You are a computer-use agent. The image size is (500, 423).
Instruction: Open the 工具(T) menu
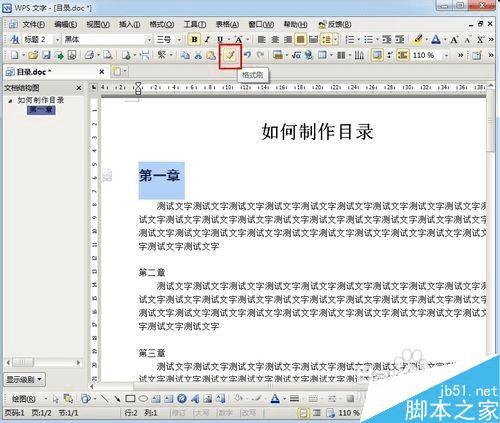pos(195,24)
